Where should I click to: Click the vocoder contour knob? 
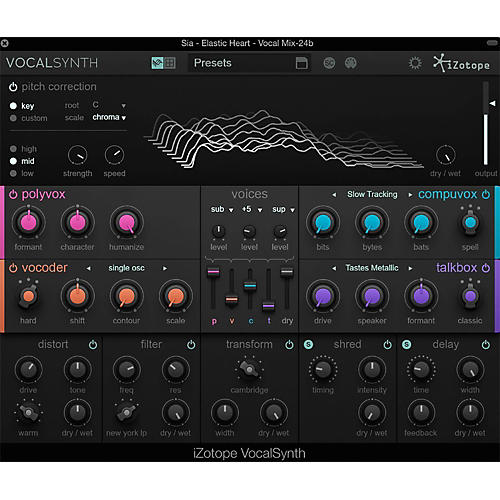pos(126,296)
